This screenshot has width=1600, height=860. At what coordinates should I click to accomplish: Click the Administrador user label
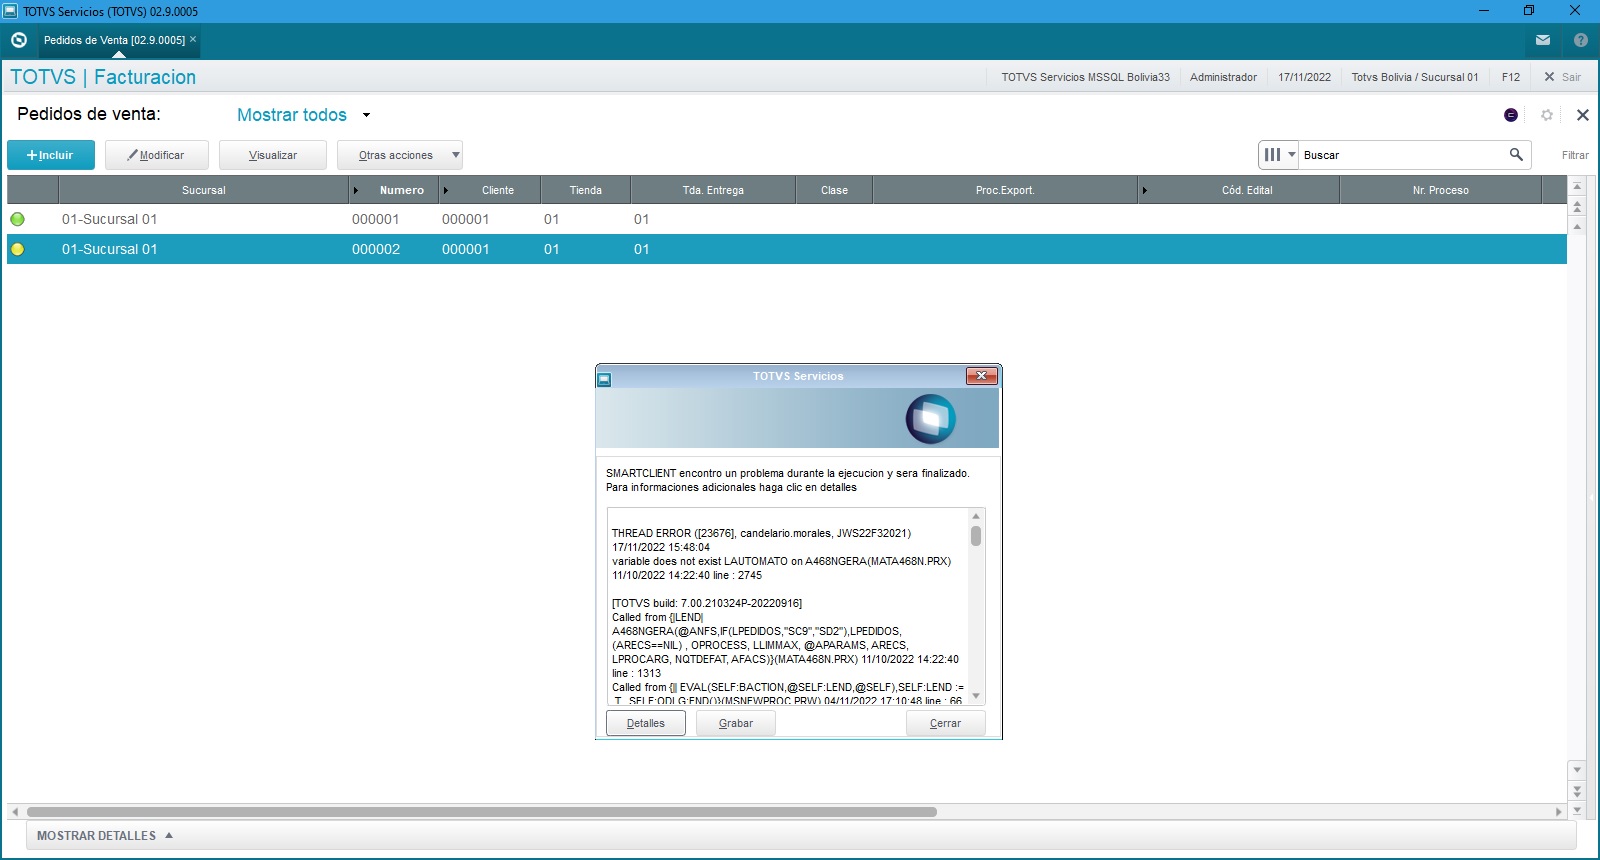(x=1223, y=77)
